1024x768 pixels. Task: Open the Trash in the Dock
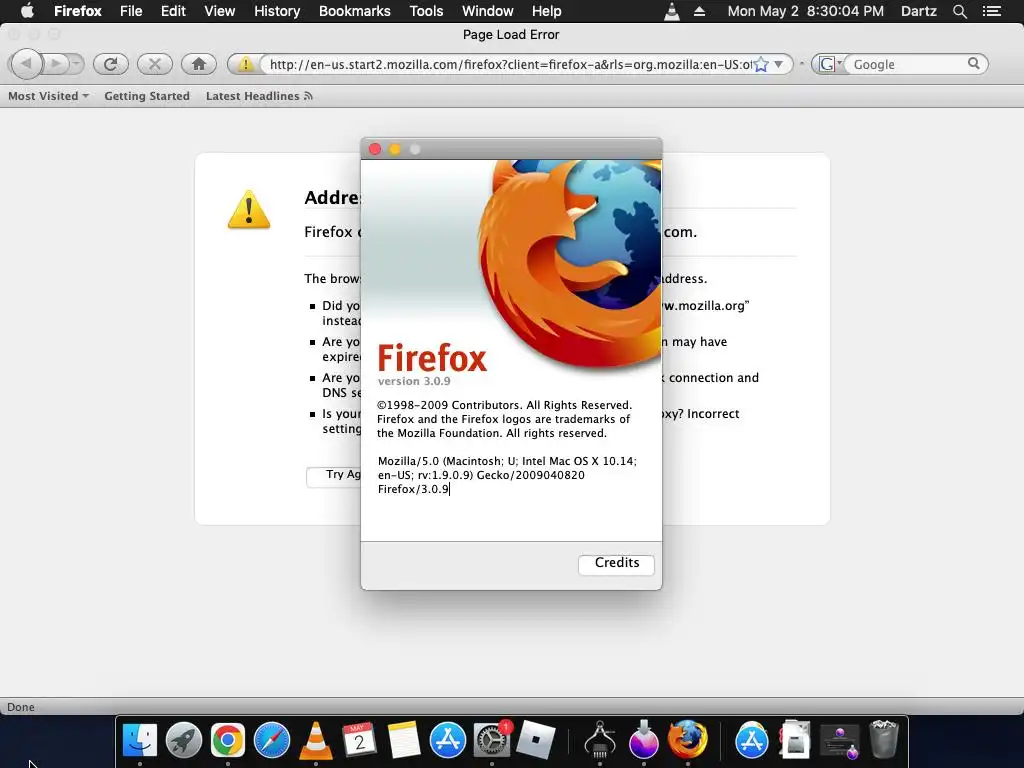click(884, 741)
